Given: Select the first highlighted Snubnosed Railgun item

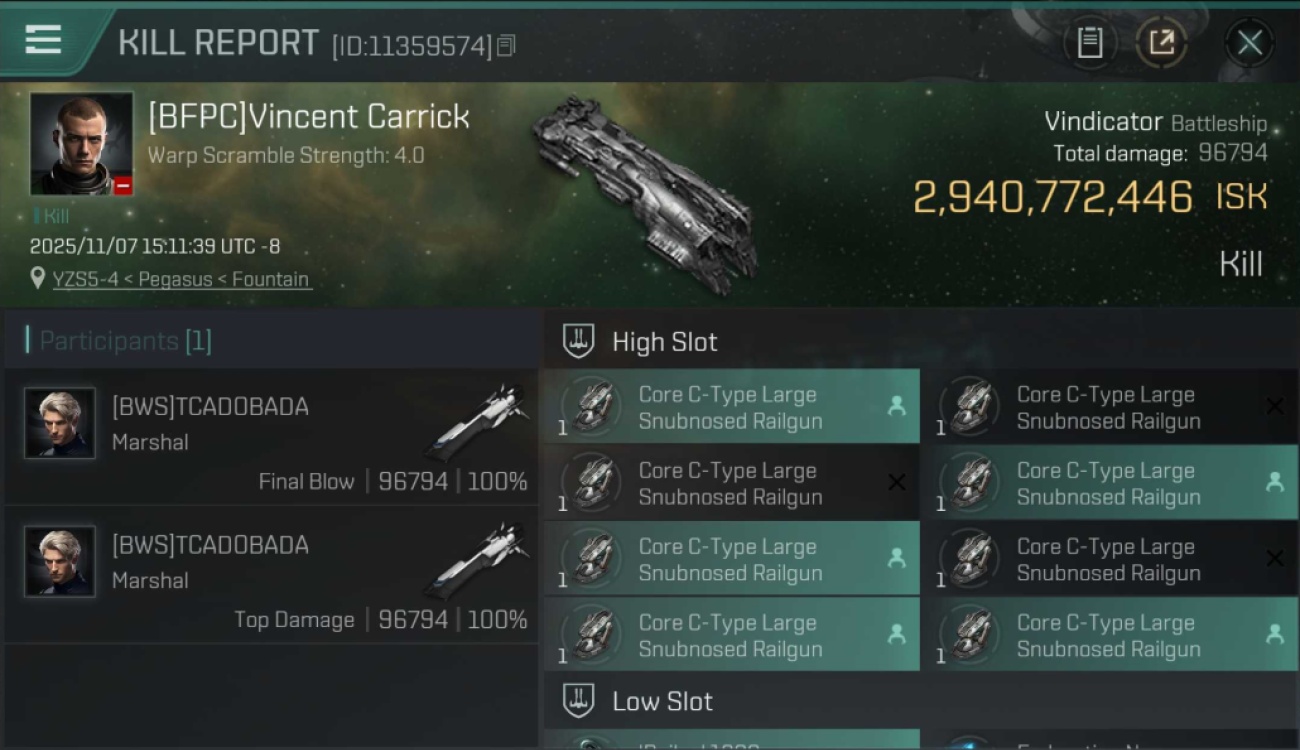Looking at the screenshot, I should click(730, 407).
